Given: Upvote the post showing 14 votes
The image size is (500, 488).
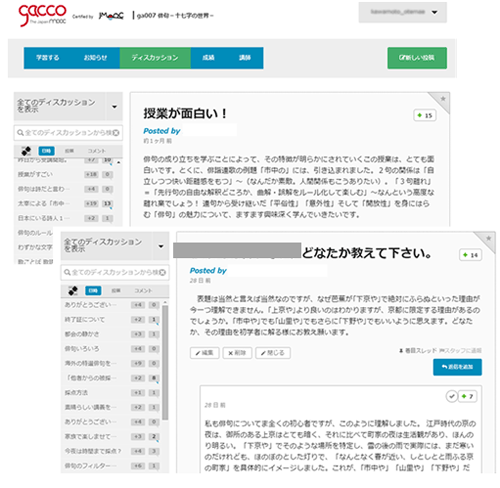Looking at the screenshot, I should pyautogui.click(x=470, y=255).
